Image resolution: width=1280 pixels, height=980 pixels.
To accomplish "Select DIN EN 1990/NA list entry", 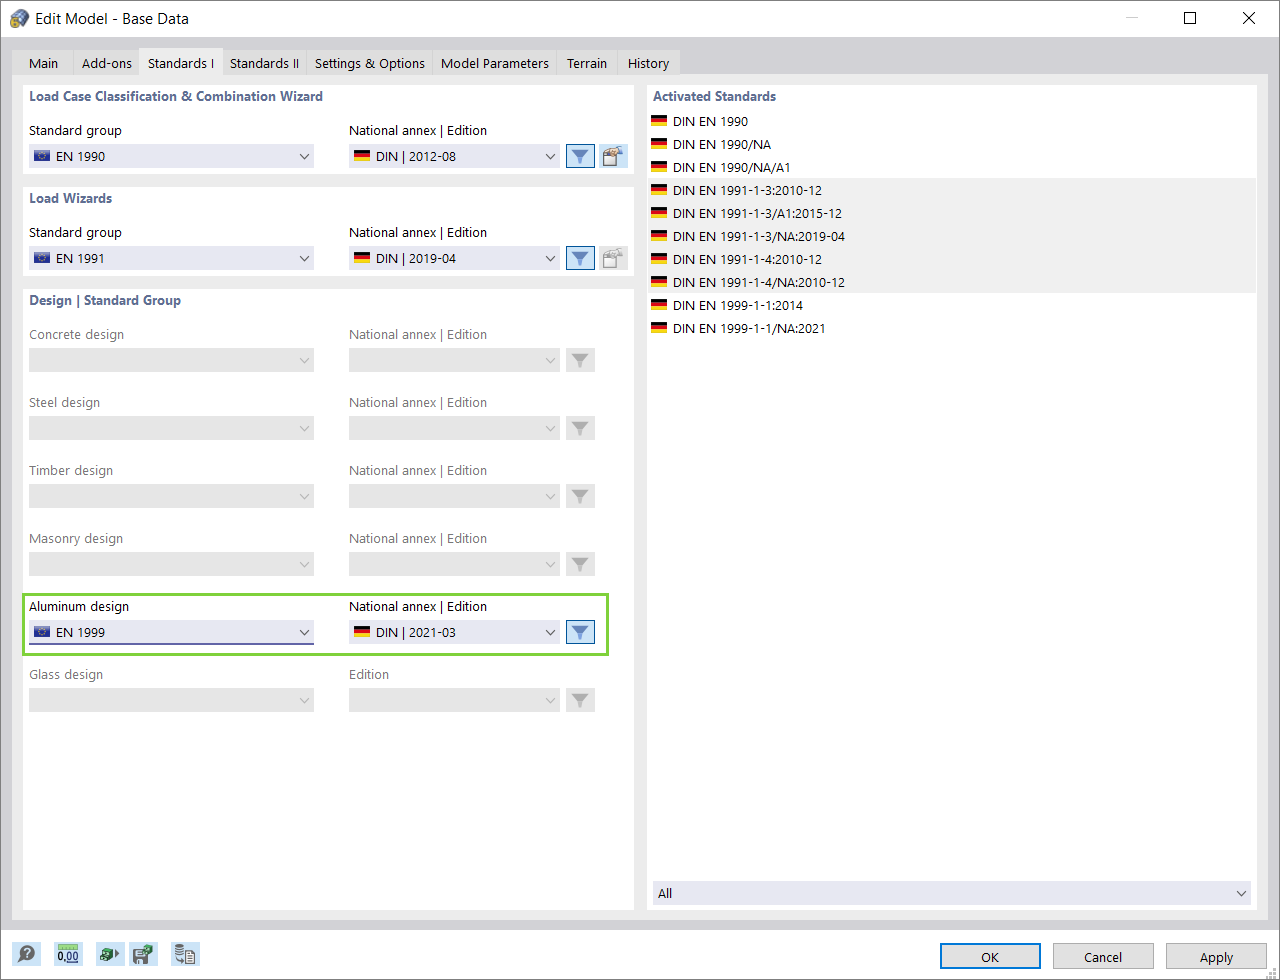I will pos(952,144).
